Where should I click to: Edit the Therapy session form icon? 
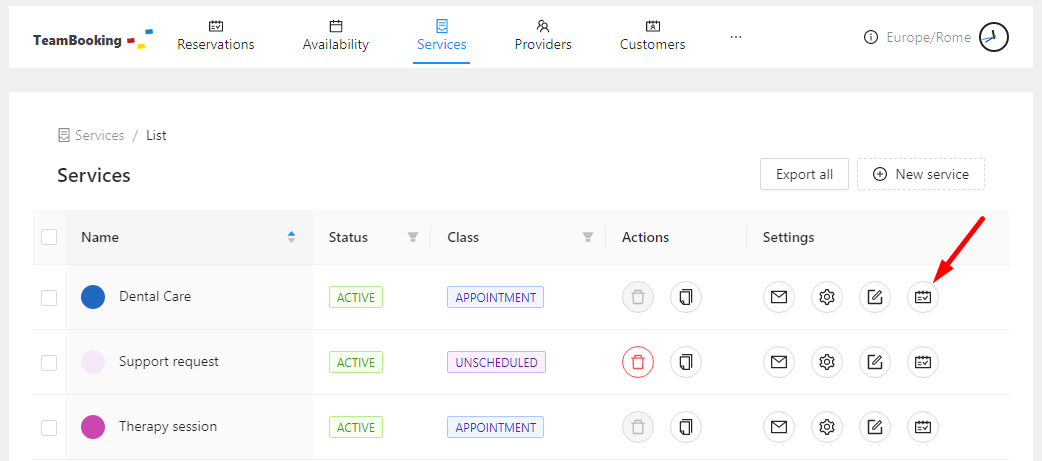[x=875, y=427]
